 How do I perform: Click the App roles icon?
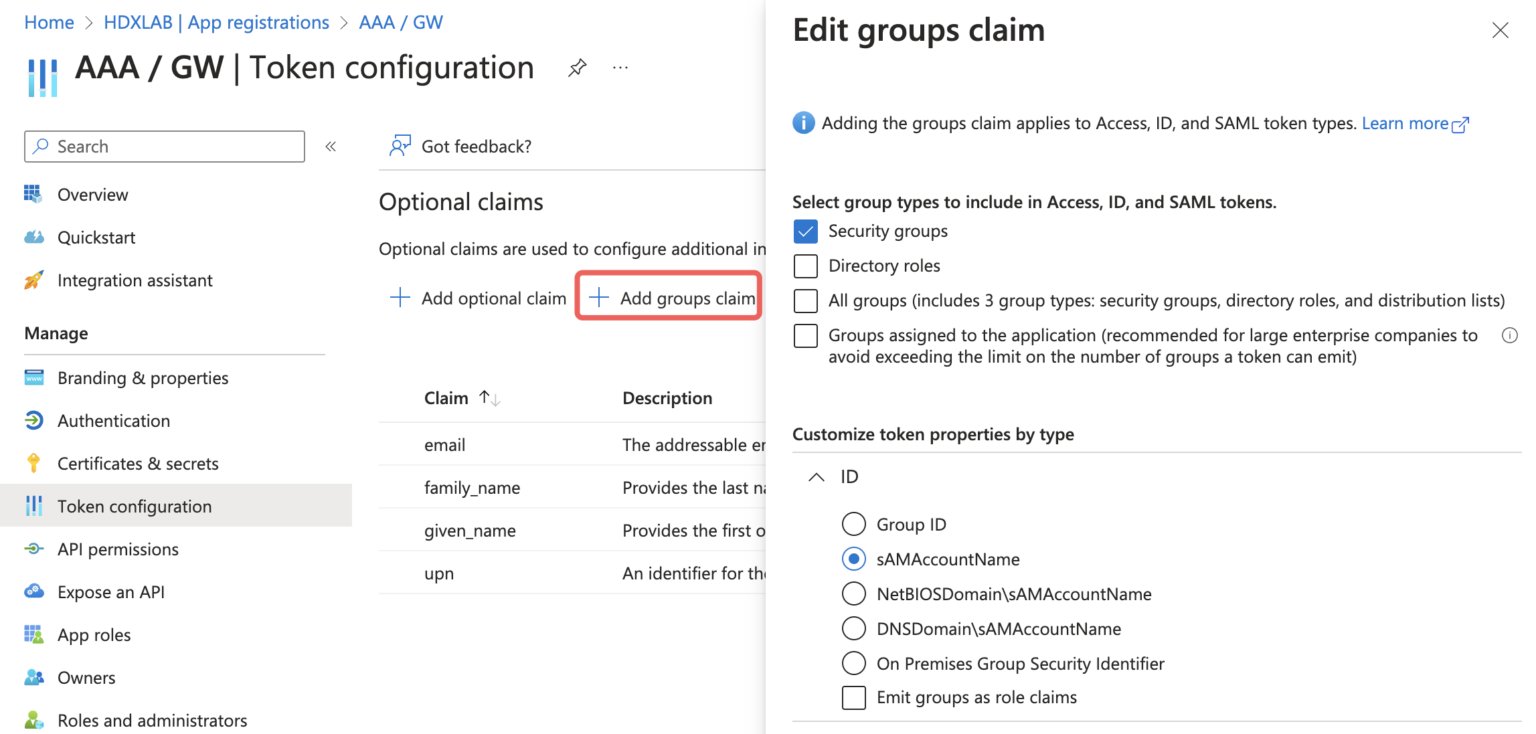pyautogui.click(x=35, y=634)
